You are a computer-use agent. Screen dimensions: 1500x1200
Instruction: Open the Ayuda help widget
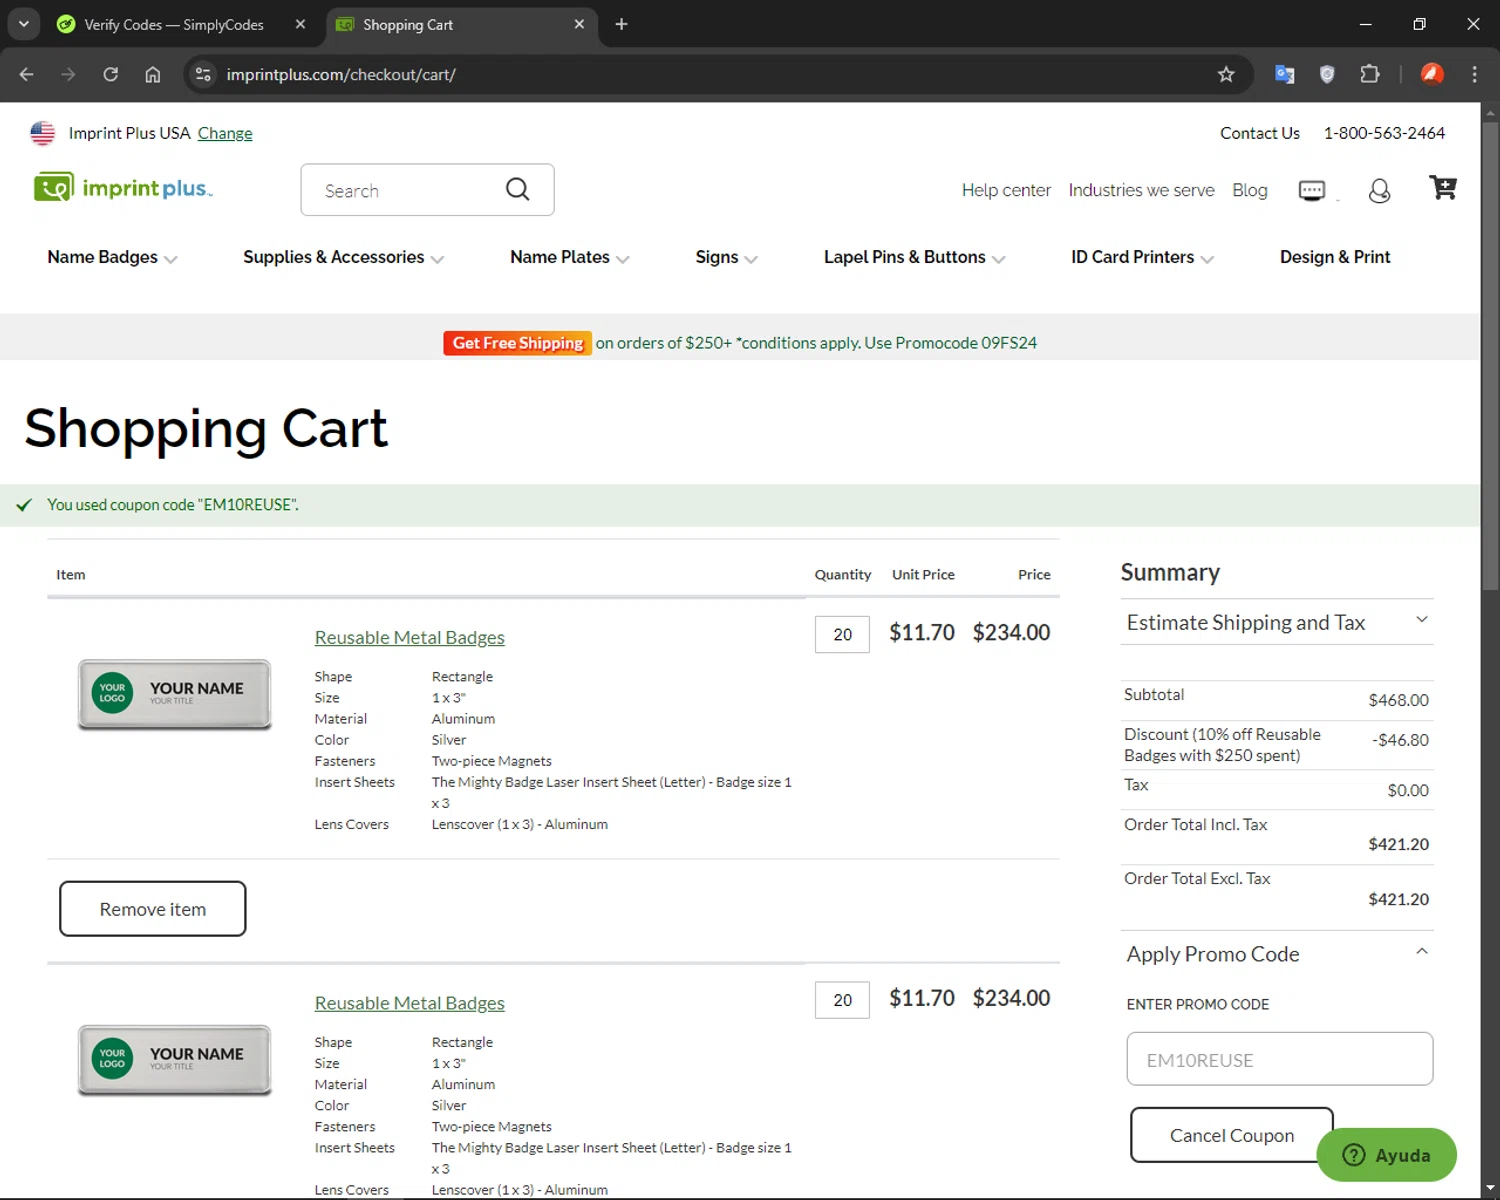coord(1386,1155)
